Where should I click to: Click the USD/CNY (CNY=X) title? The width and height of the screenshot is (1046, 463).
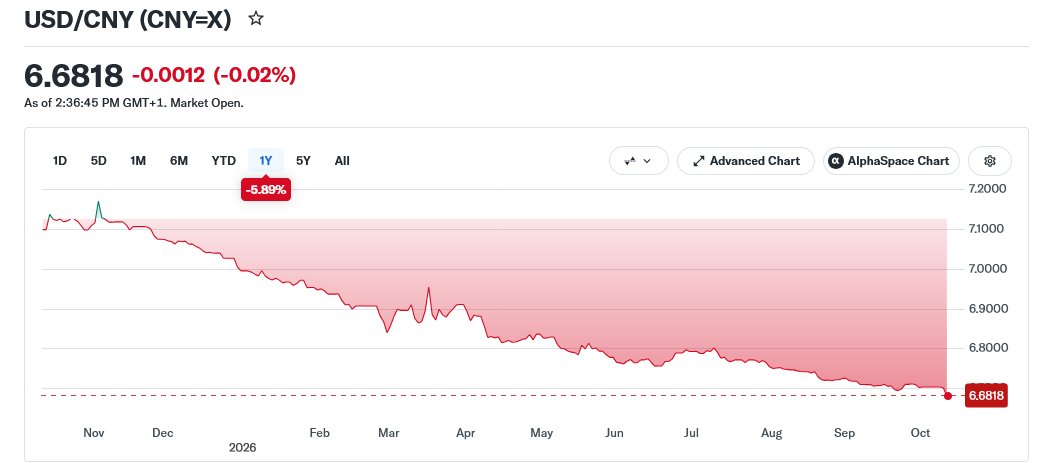coord(127,19)
